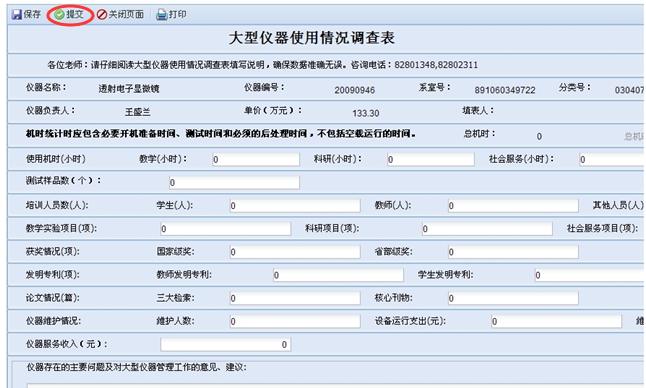Focus the 科研项目(项) input field

point(487,229)
